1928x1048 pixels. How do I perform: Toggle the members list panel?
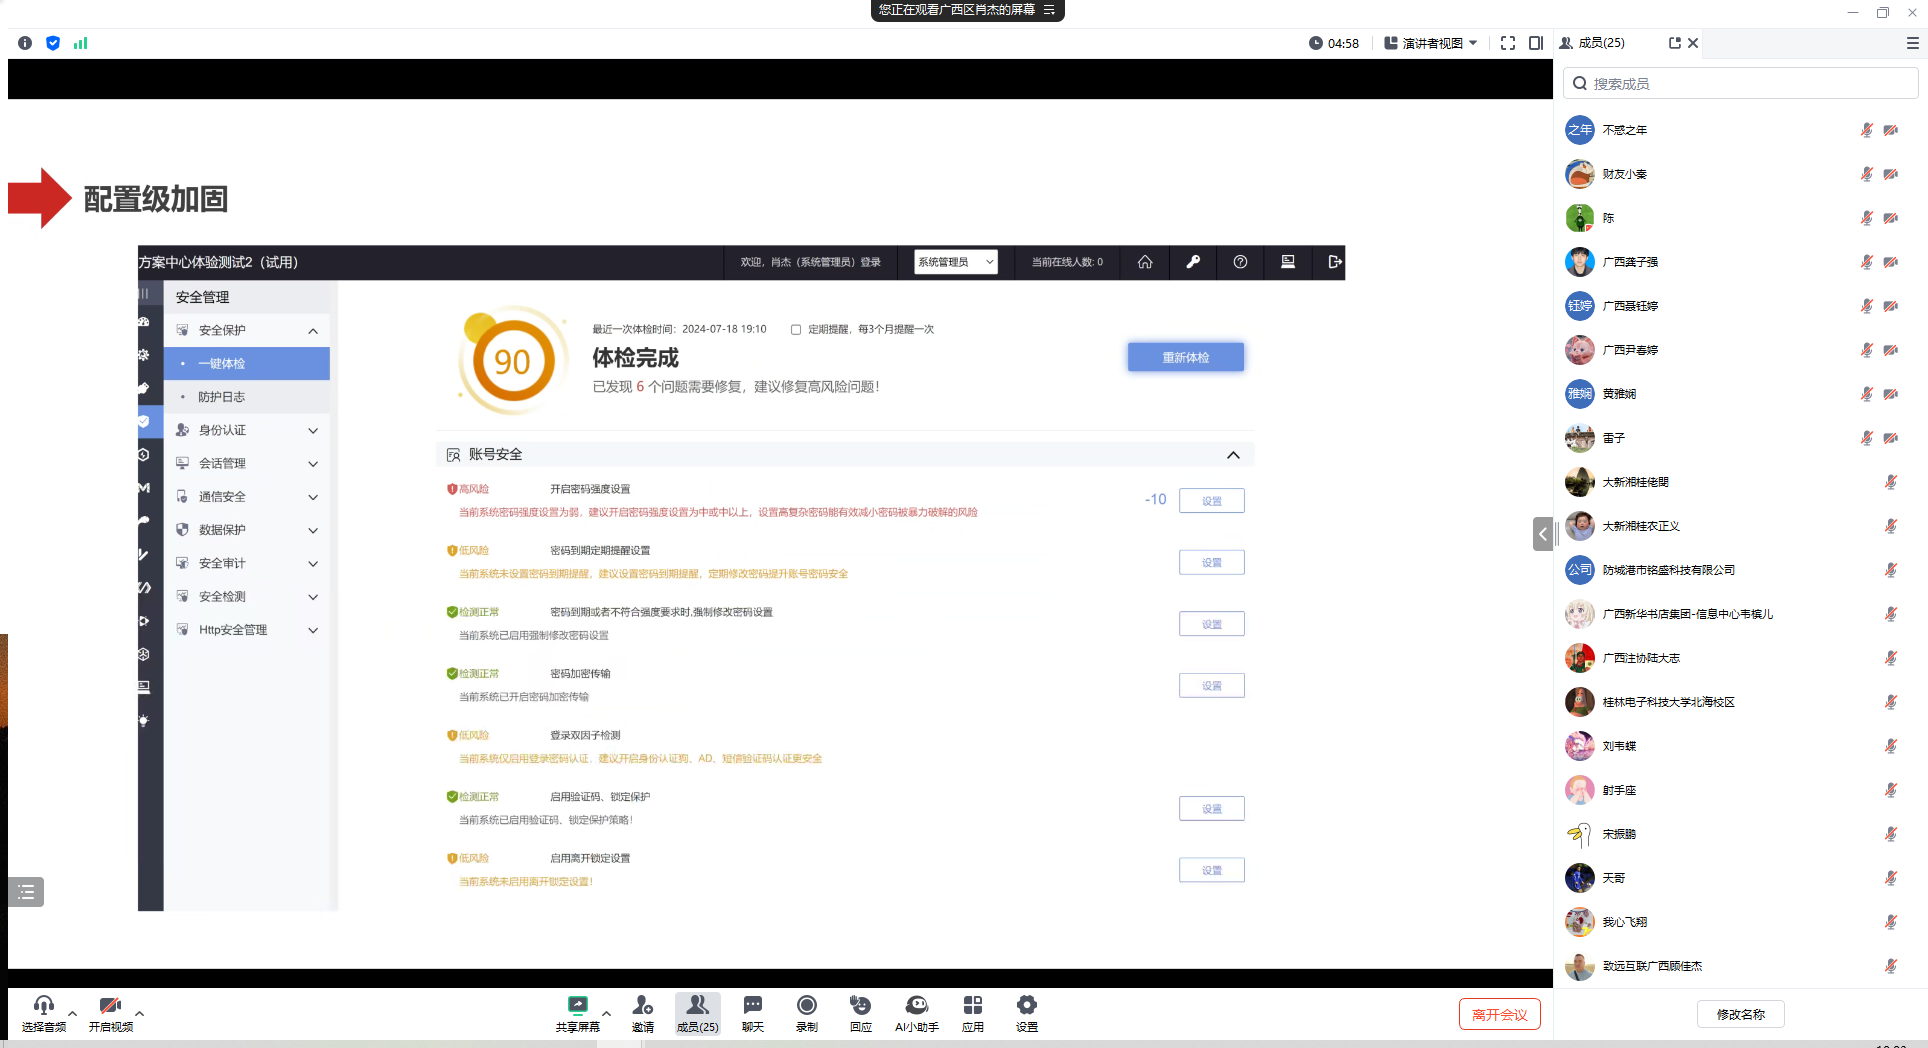pos(697,1012)
